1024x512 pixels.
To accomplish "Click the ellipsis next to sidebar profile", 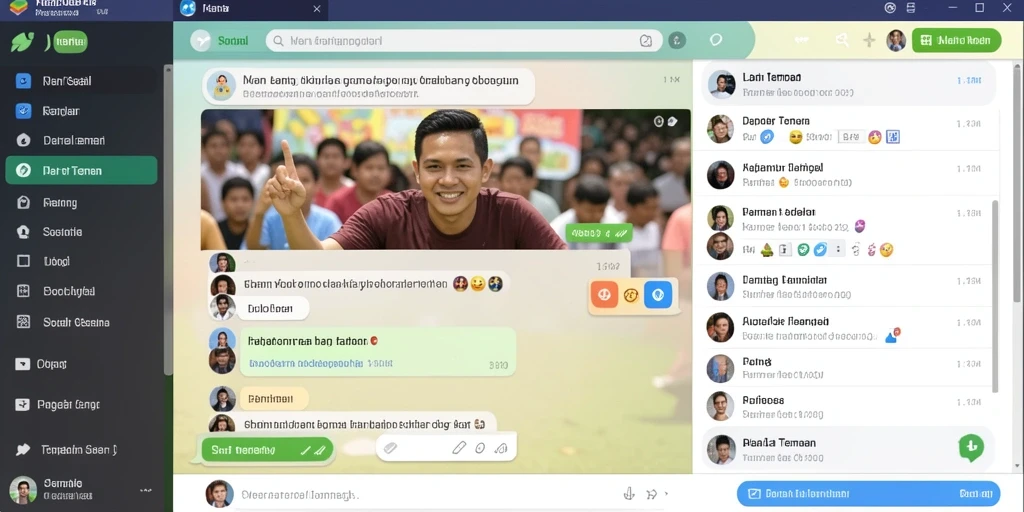I will [x=146, y=490].
